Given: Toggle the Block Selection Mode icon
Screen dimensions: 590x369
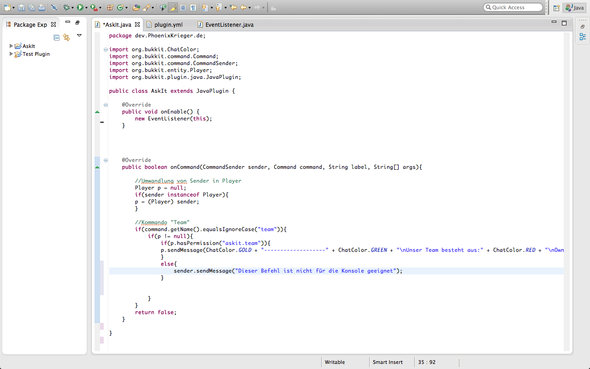Looking at the screenshot, I should (x=183, y=8).
